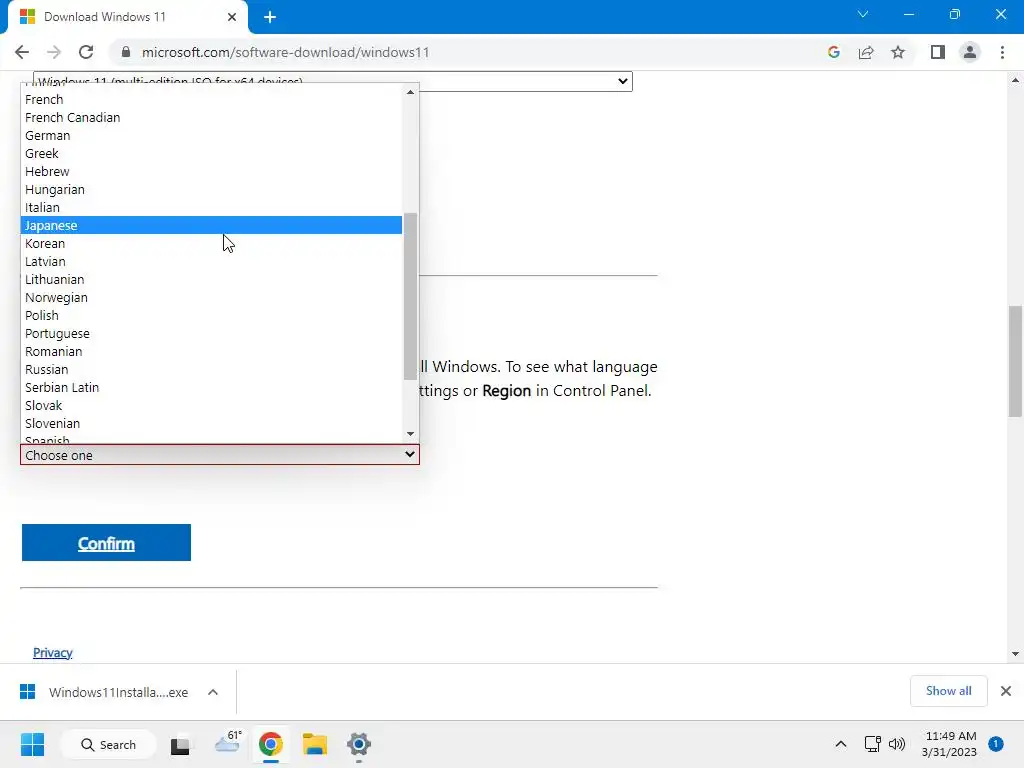Viewport: 1024px width, 768px height.
Task: Open the Windows Start menu
Action: click(32, 744)
